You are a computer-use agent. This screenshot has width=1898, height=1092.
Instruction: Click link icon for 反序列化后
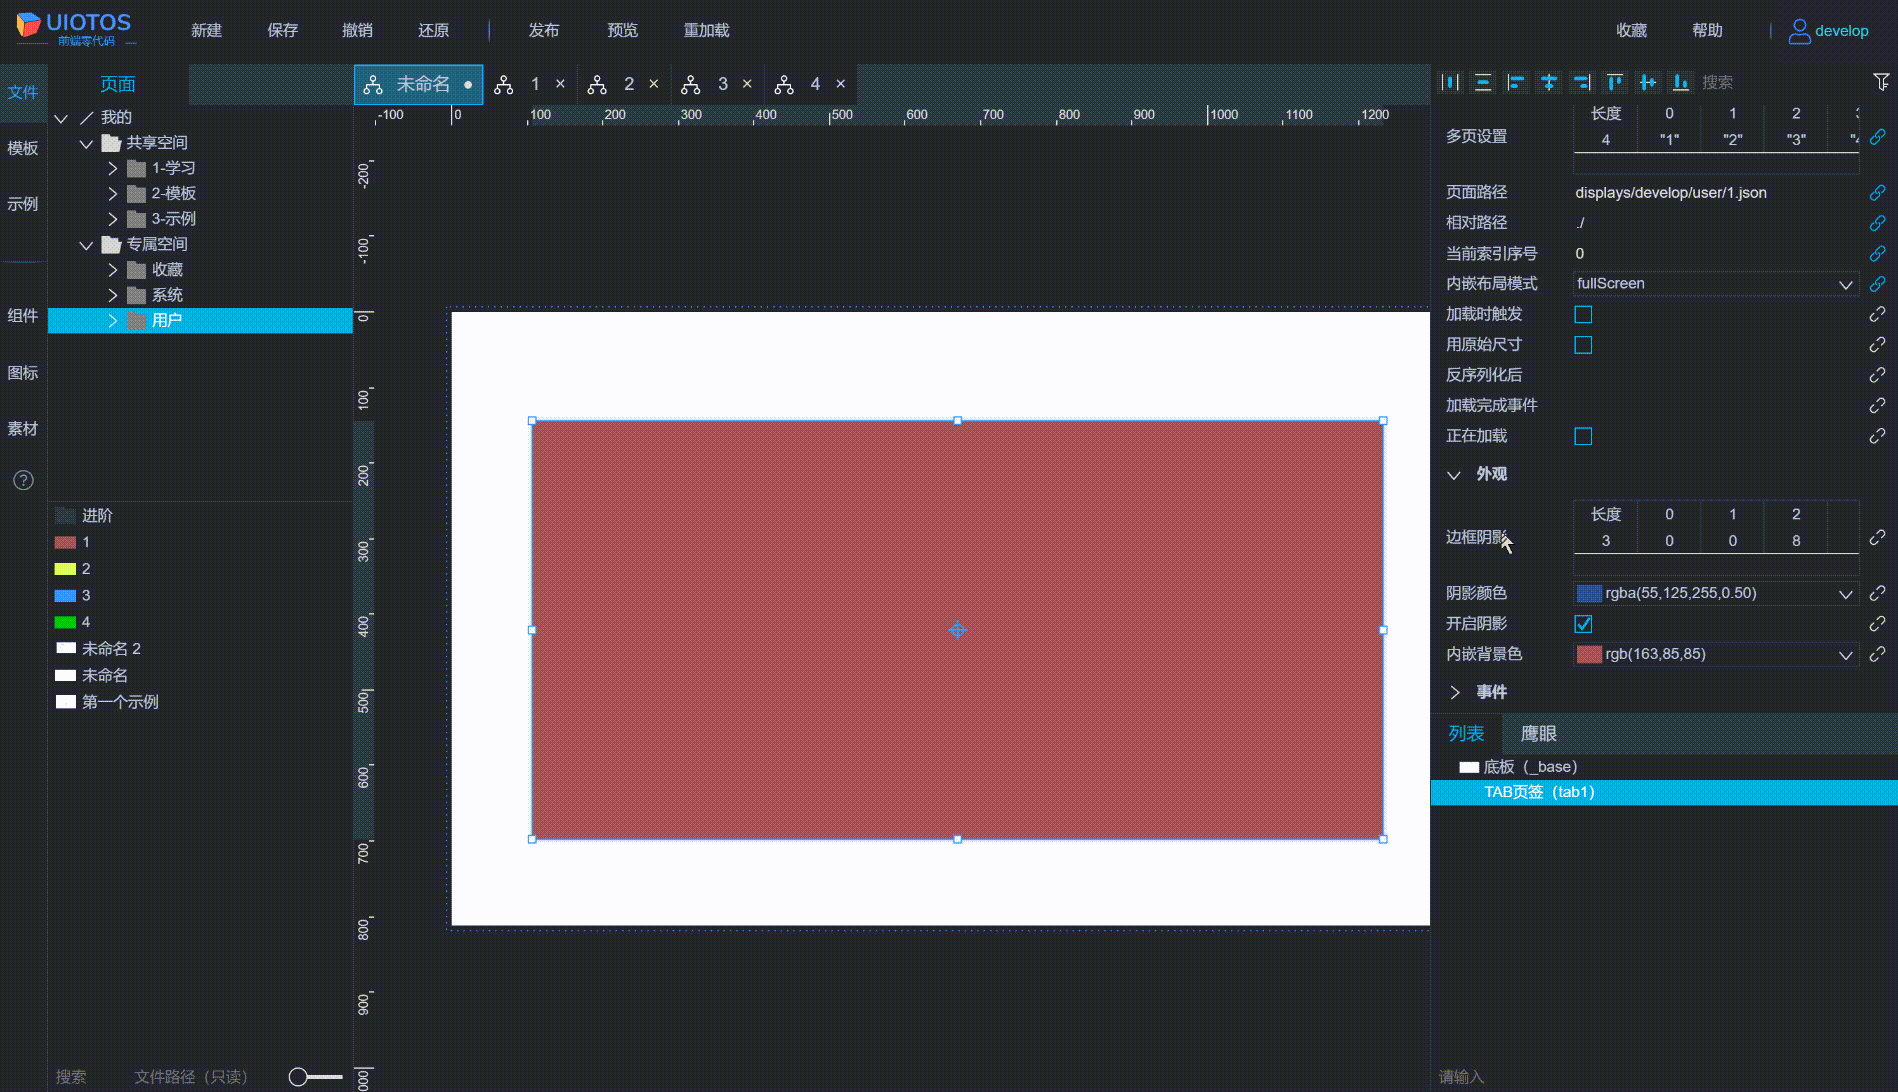click(1878, 375)
